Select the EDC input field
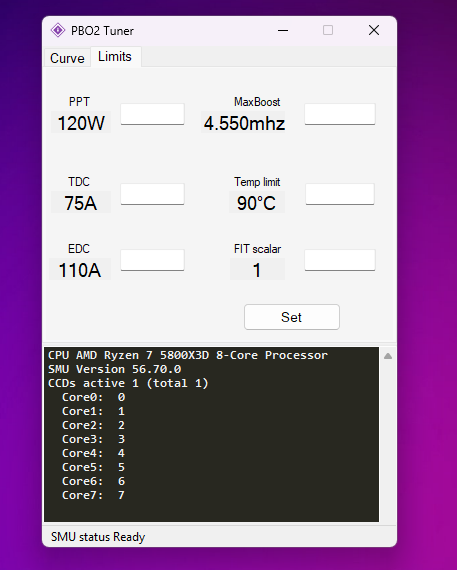Screen dimensions: 457x570 coord(152,260)
